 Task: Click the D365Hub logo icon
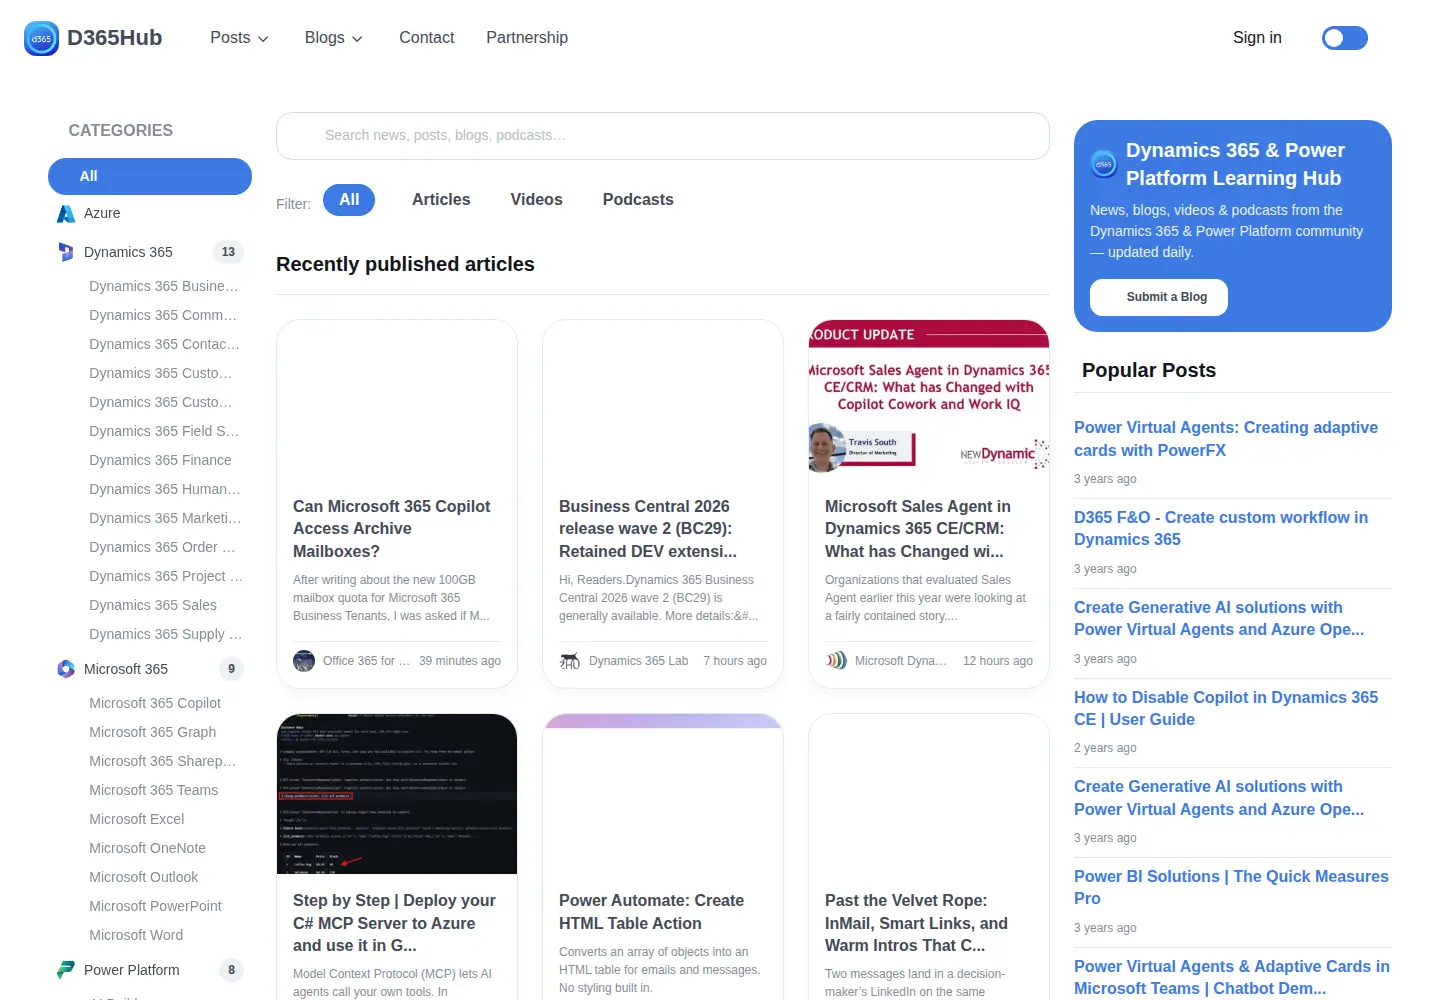(41, 38)
